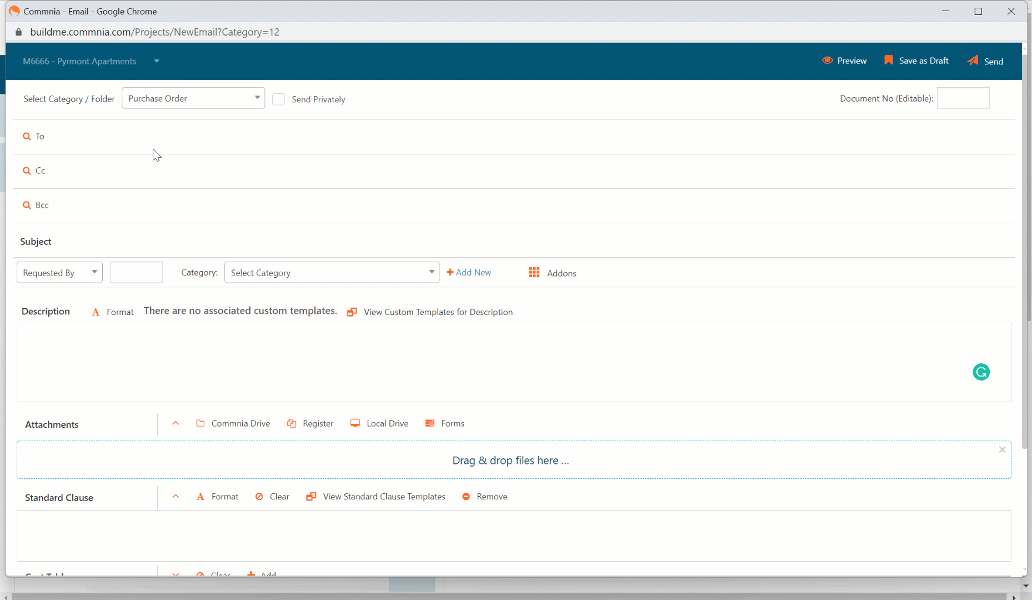Open the Select Category / Folder dropdown

193,98
